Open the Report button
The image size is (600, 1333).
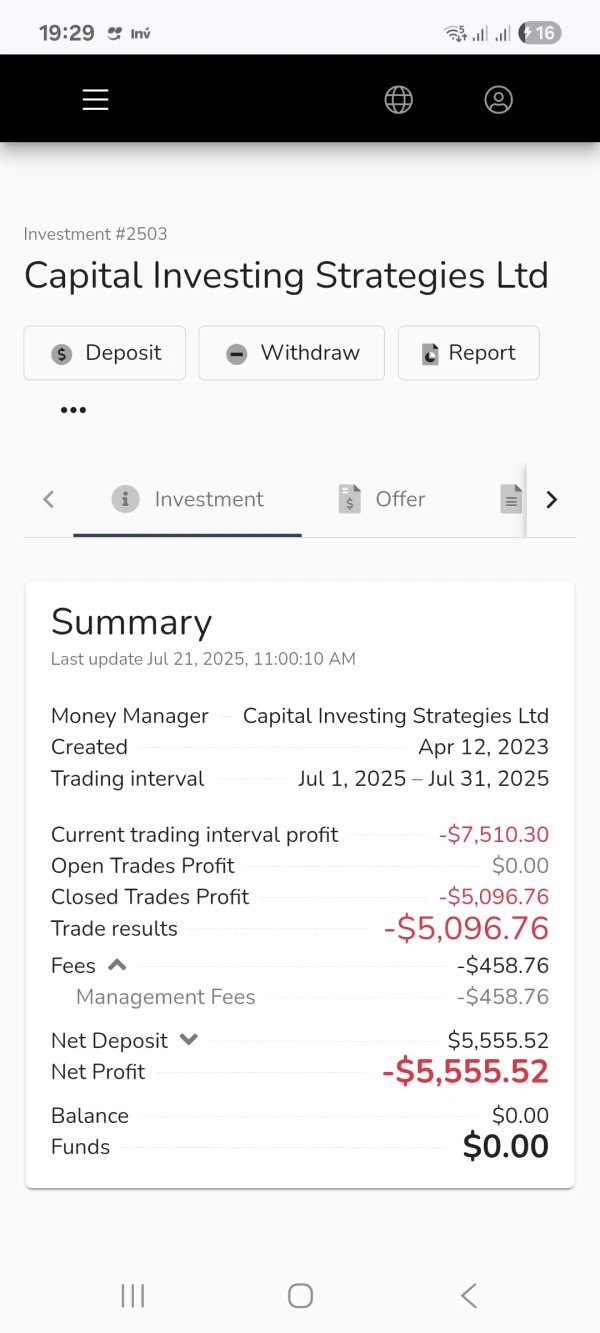468,353
